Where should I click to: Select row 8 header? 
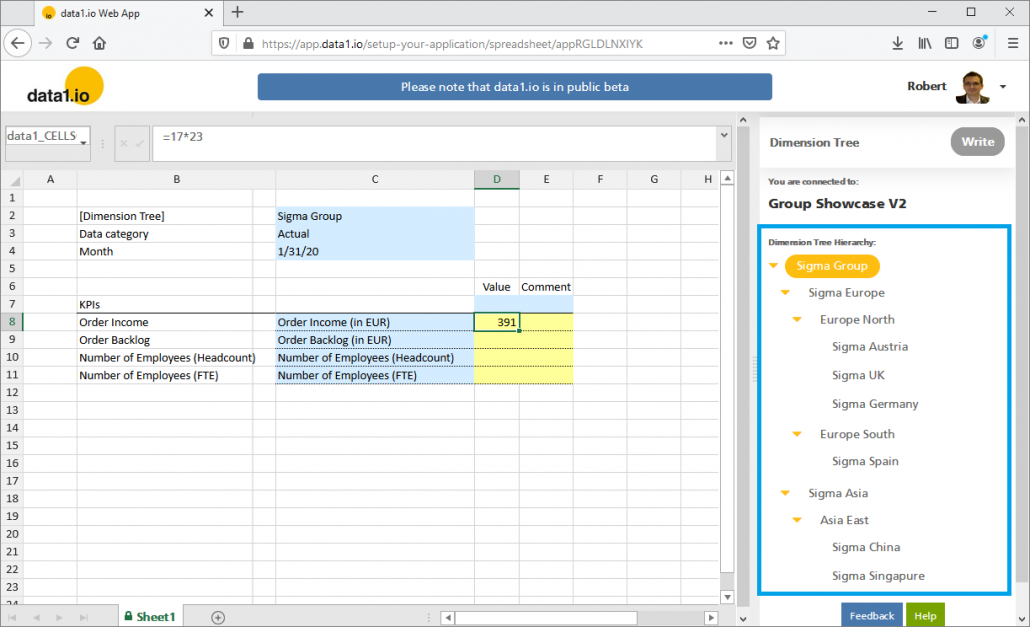tap(12, 322)
